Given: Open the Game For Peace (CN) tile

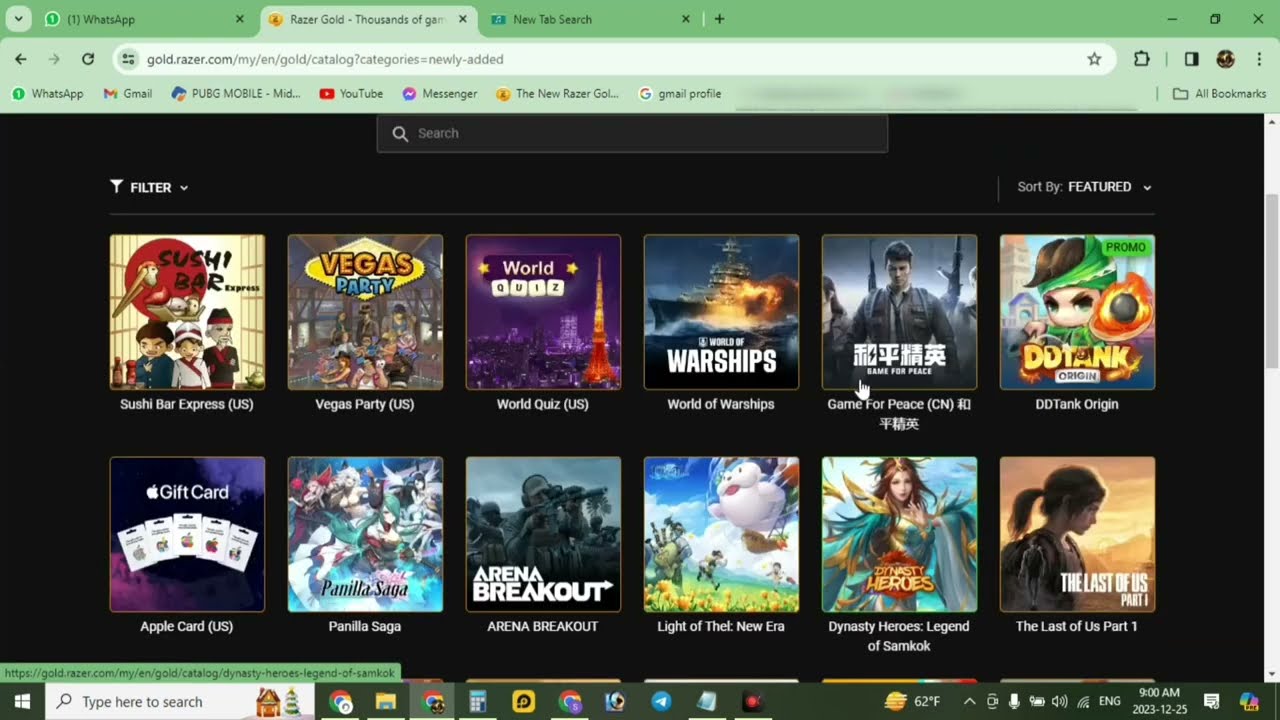Looking at the screenshot, I should click(x=899, y=312).
